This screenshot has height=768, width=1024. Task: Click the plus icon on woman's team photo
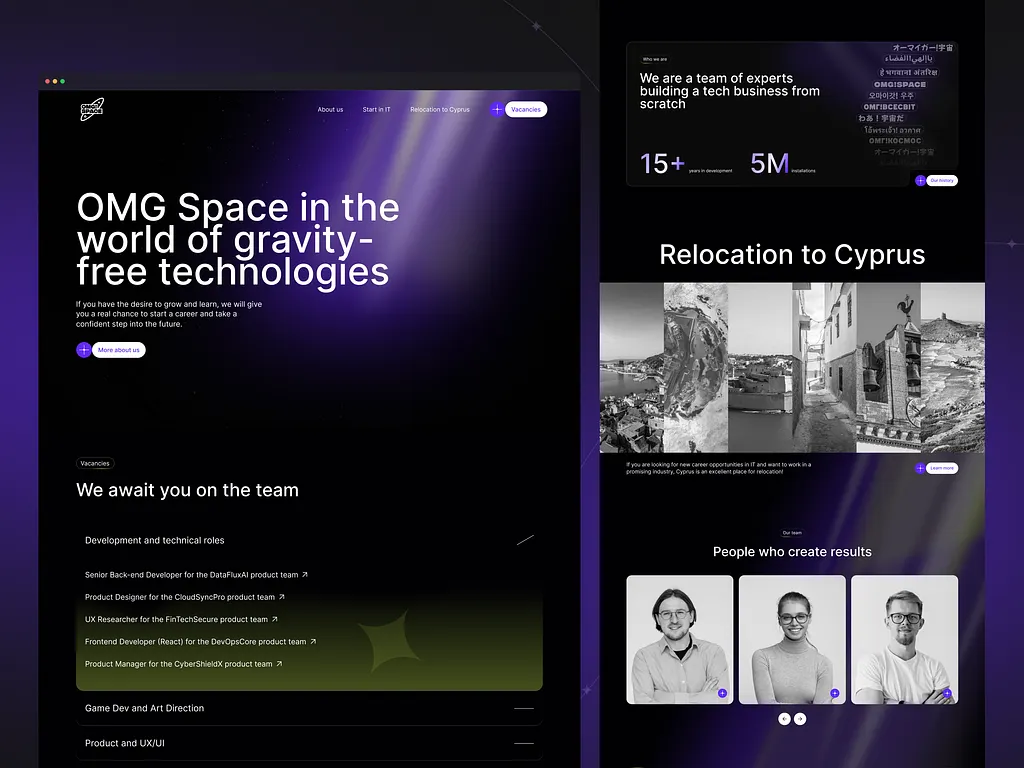pos(834,693)
